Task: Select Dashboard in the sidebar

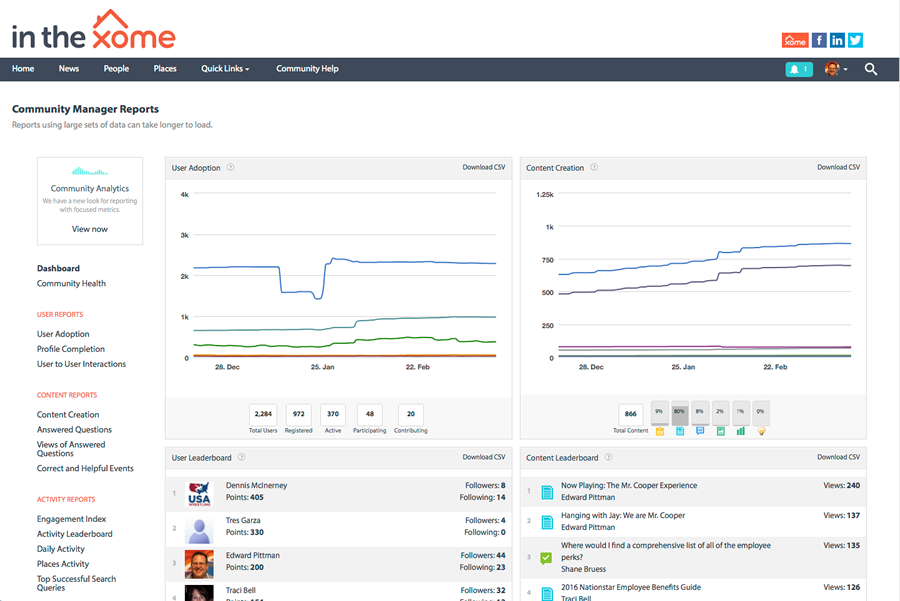Action: pyautogui.click(x=59, y=268)
